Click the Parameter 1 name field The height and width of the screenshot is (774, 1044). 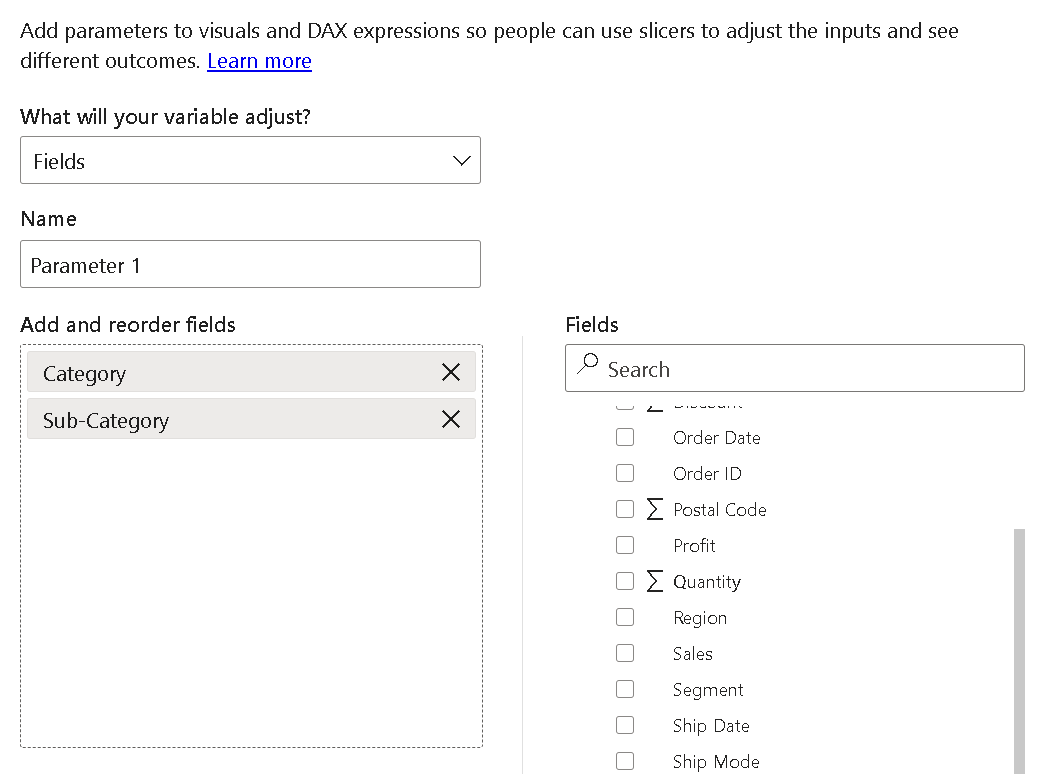250,265
